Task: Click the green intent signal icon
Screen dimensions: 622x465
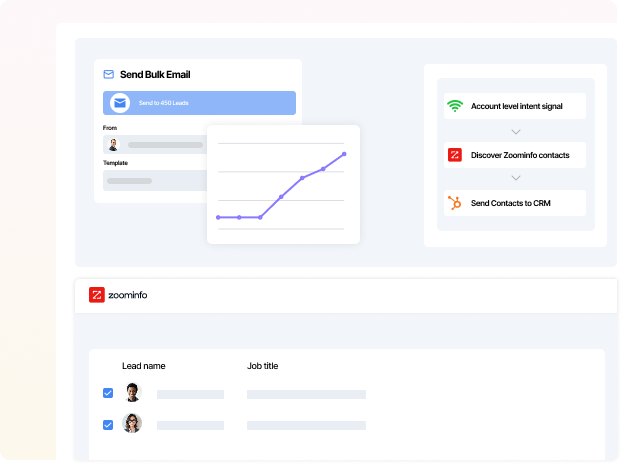Action: [455, 106]
